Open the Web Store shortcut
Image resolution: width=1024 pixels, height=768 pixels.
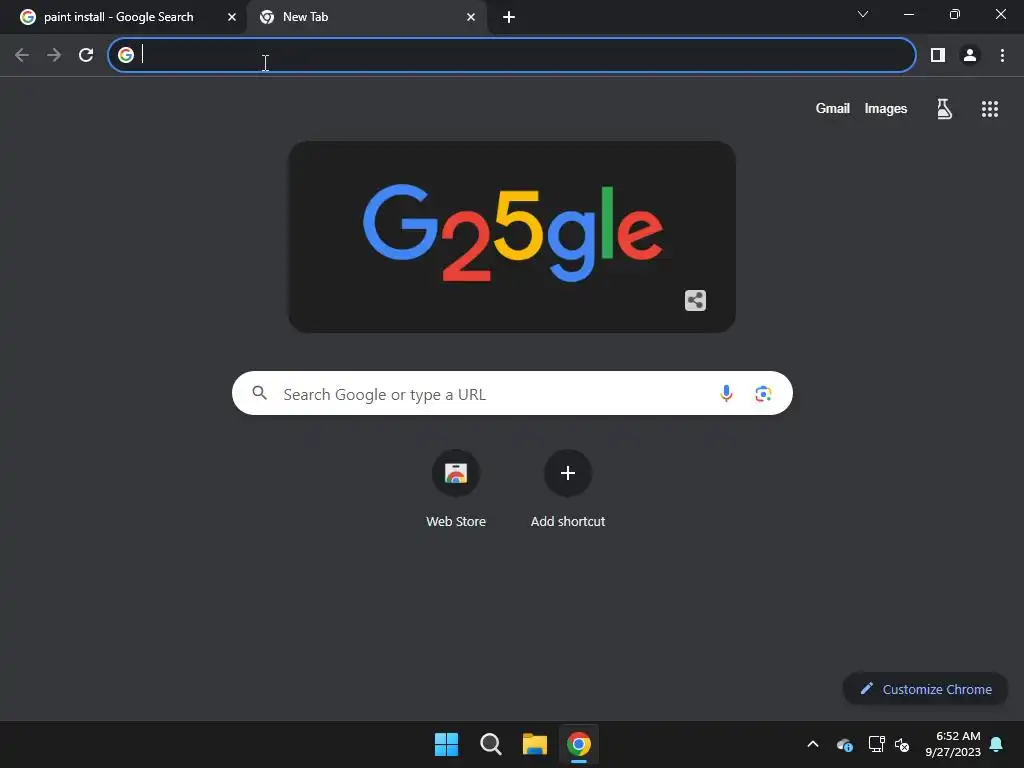[456, 488]
